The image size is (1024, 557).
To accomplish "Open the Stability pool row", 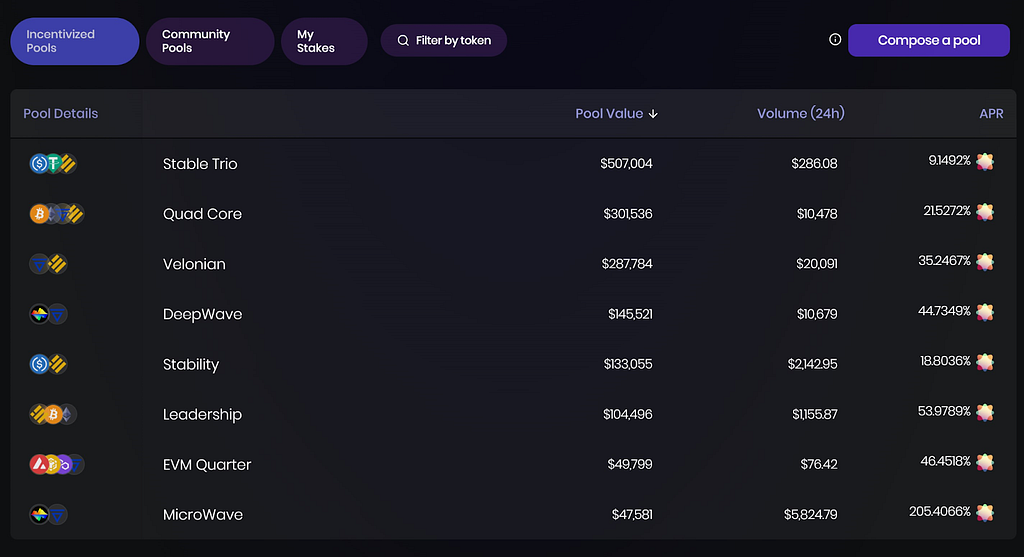I will coord(191,364).
